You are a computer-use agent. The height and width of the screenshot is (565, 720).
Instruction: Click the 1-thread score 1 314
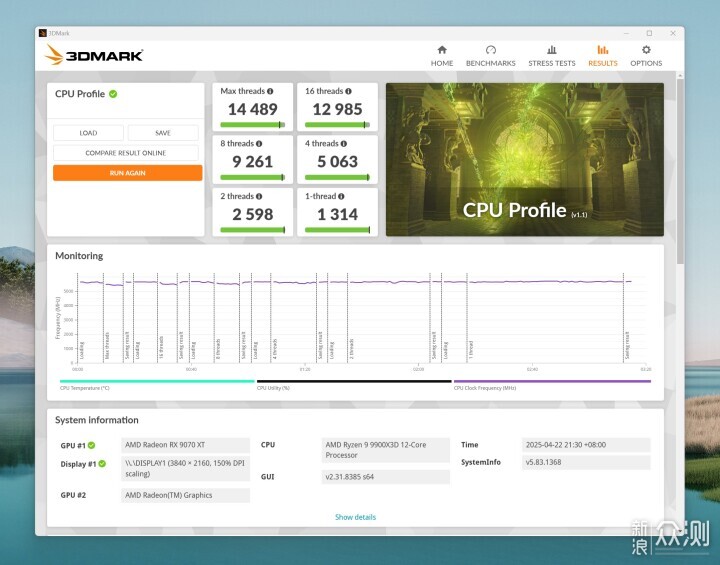tap(337, 215)
